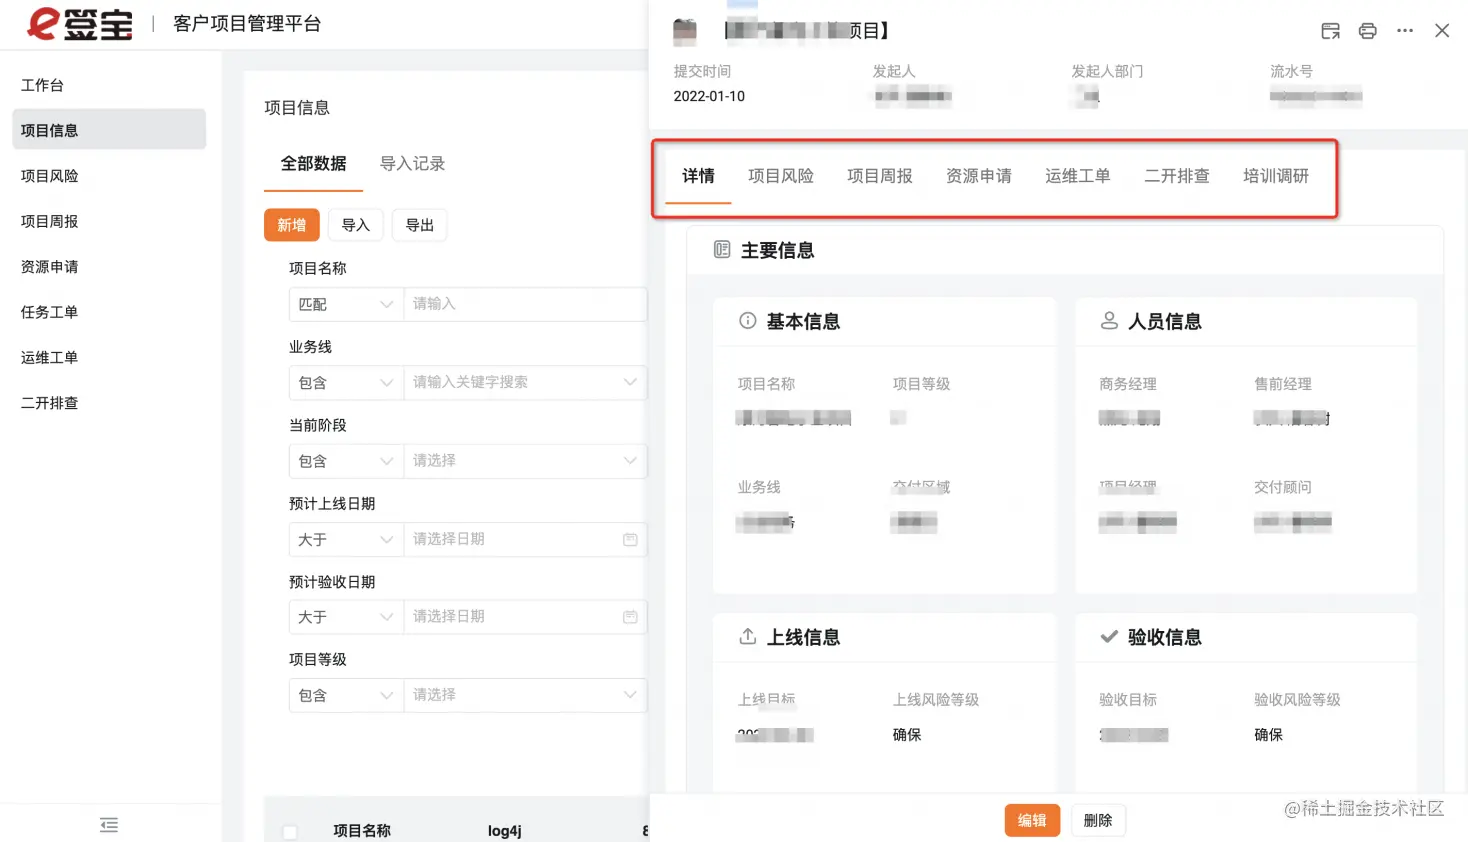The width and height of the screenshot is (1468, 842).
Task: Switch to 培训调研 tab
Action: click(1276, 176)
